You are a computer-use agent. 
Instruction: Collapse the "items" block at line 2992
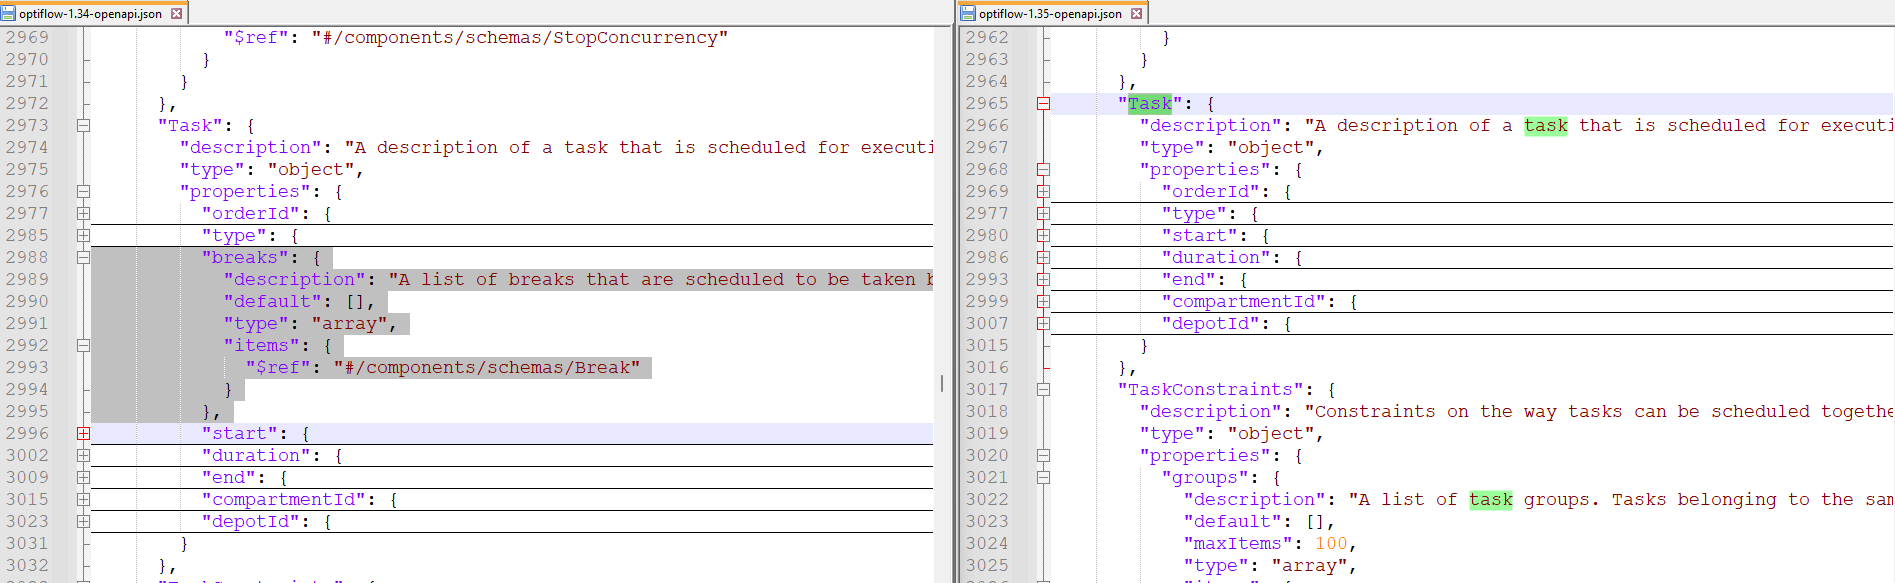(x=83, y=346)
